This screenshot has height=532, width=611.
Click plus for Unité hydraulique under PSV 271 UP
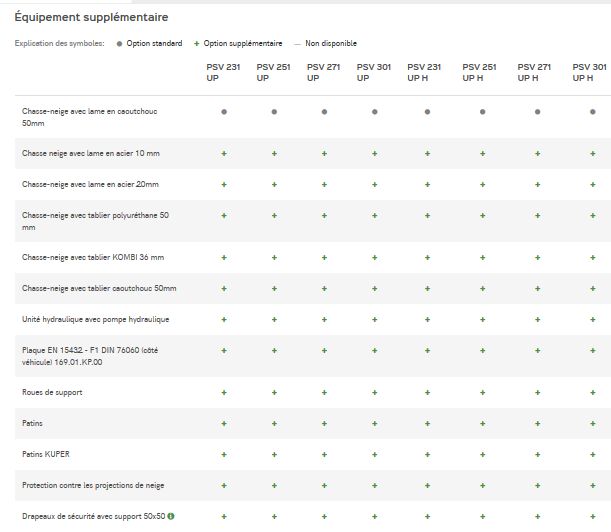pyautogui.click(x=324, y=320)
